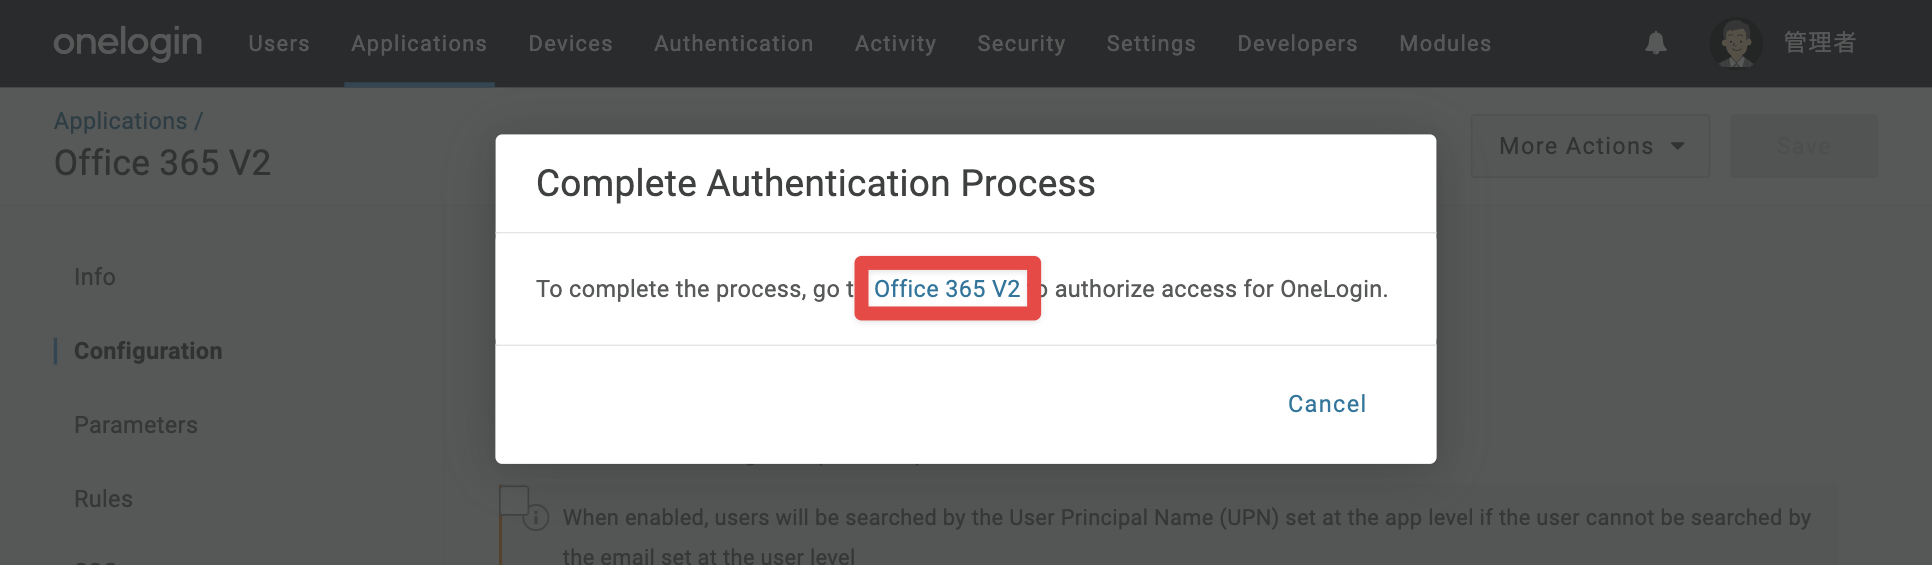Open the Authentication menu
Screen dimensions: 1932x565
(734, 43)
